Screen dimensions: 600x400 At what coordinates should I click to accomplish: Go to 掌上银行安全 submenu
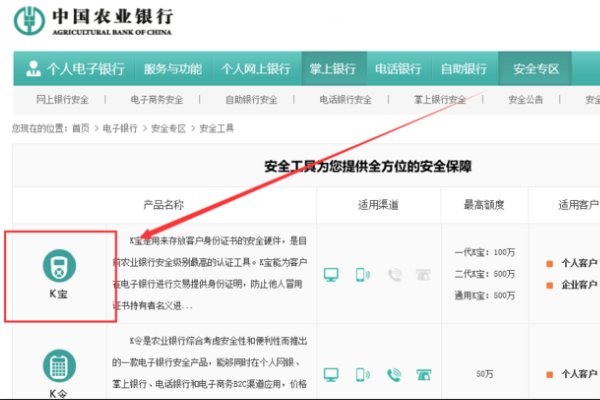pos(440,100)
